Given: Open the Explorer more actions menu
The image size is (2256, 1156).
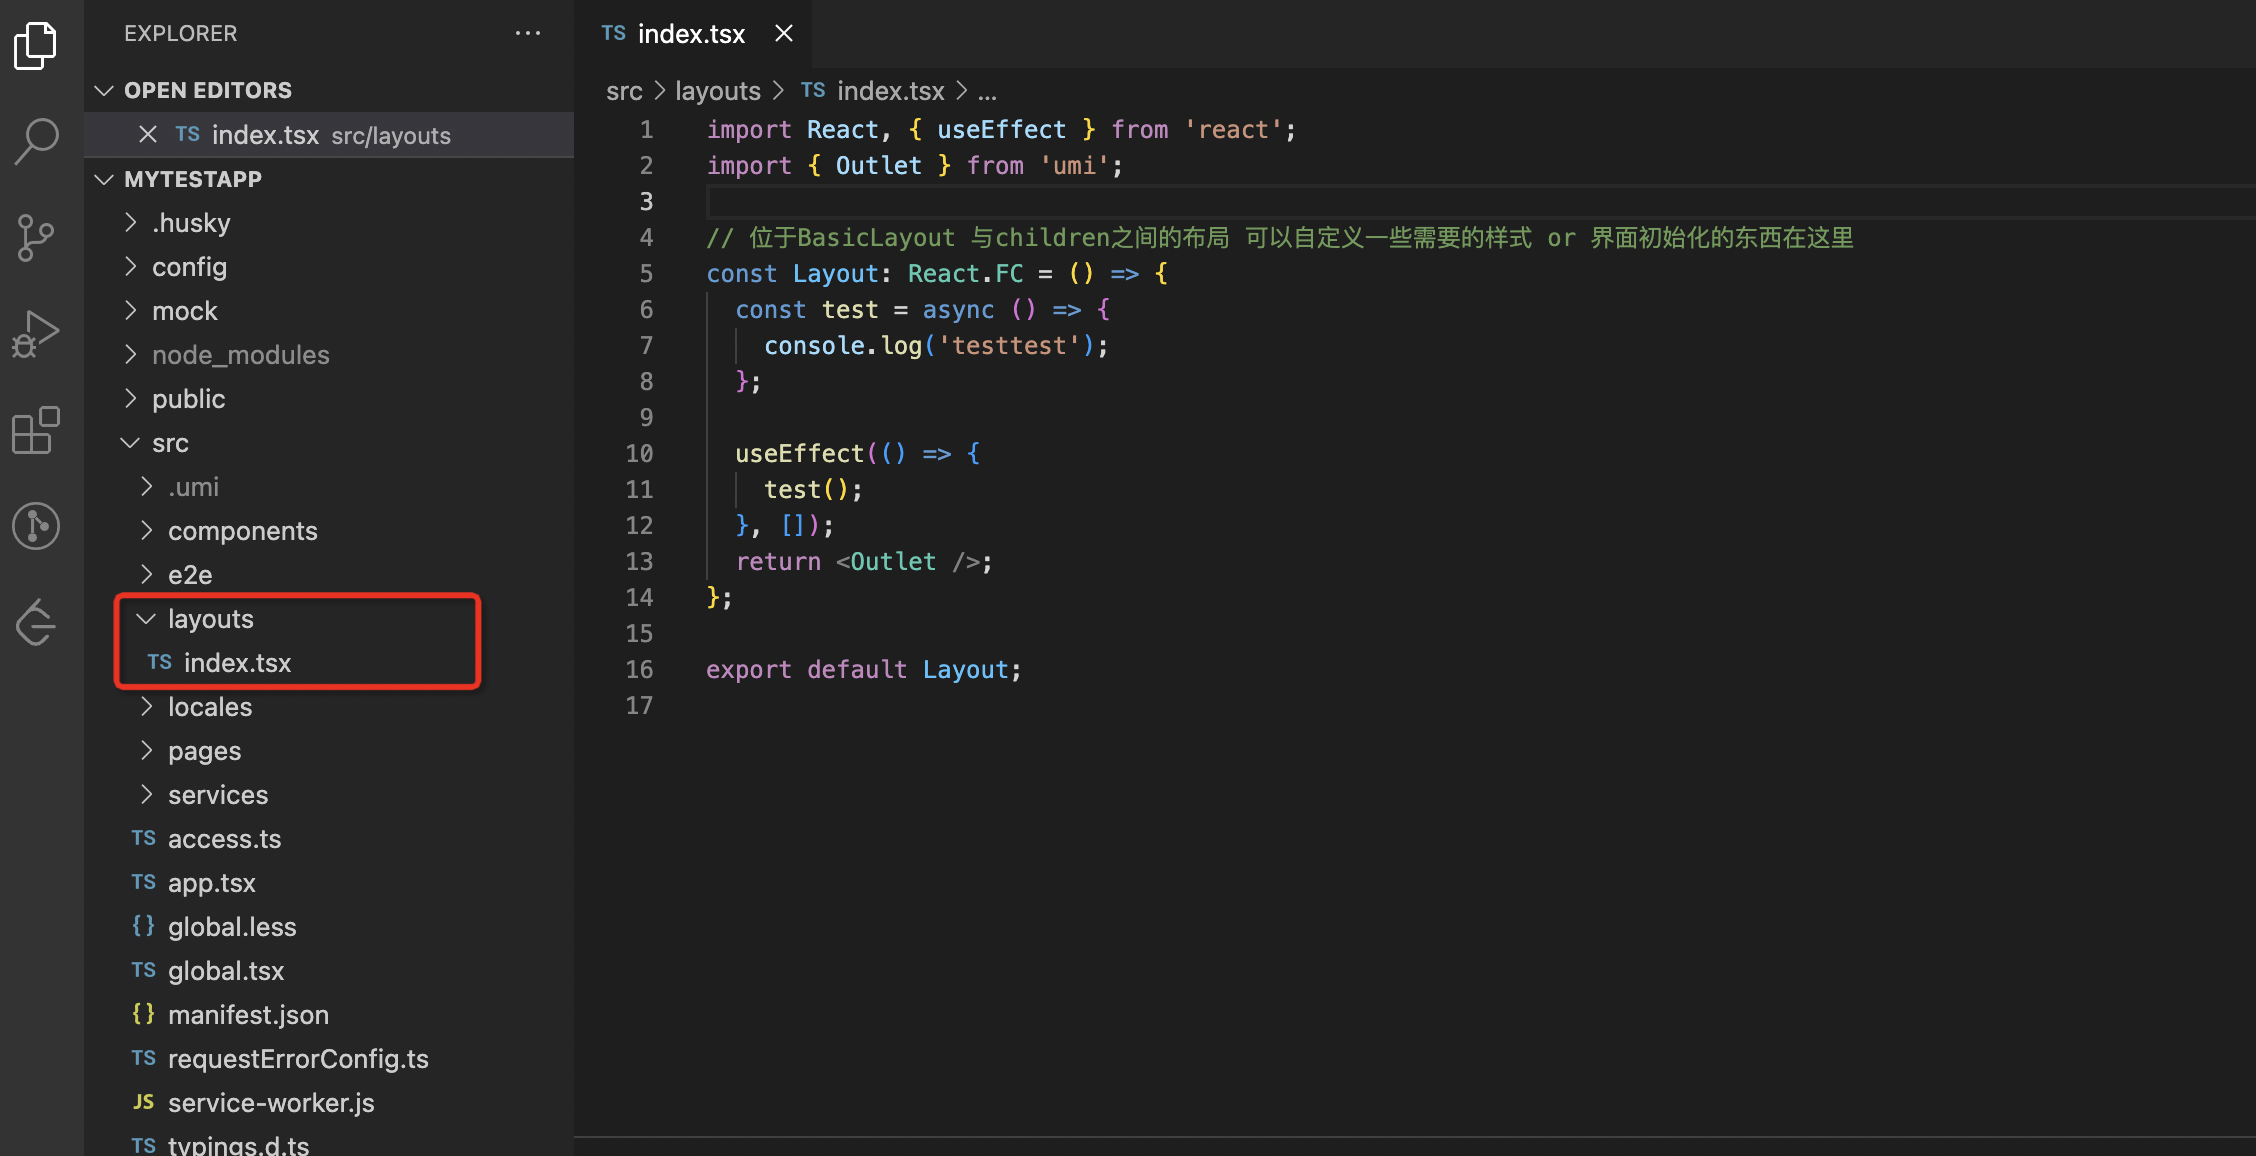Looking at the screenshot, I should pos(528,33).
